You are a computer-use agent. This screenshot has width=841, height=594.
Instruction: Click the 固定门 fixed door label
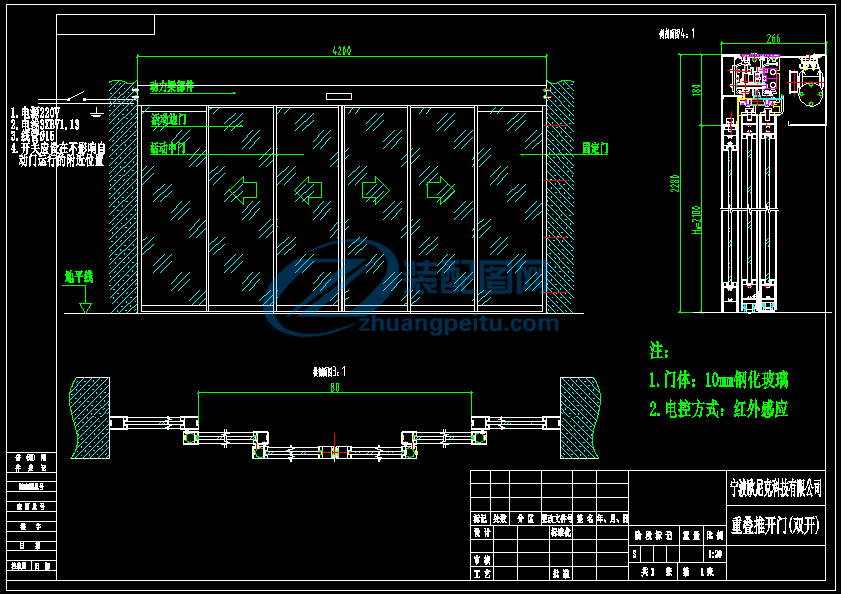[x=595, y=147]
